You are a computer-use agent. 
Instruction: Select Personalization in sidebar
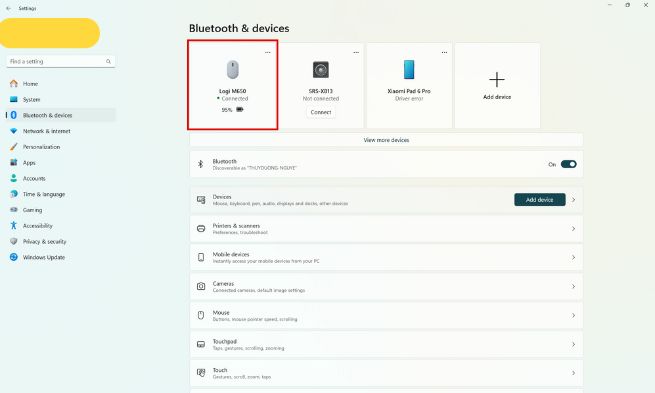pyautogui.click(x=61, y=147)
